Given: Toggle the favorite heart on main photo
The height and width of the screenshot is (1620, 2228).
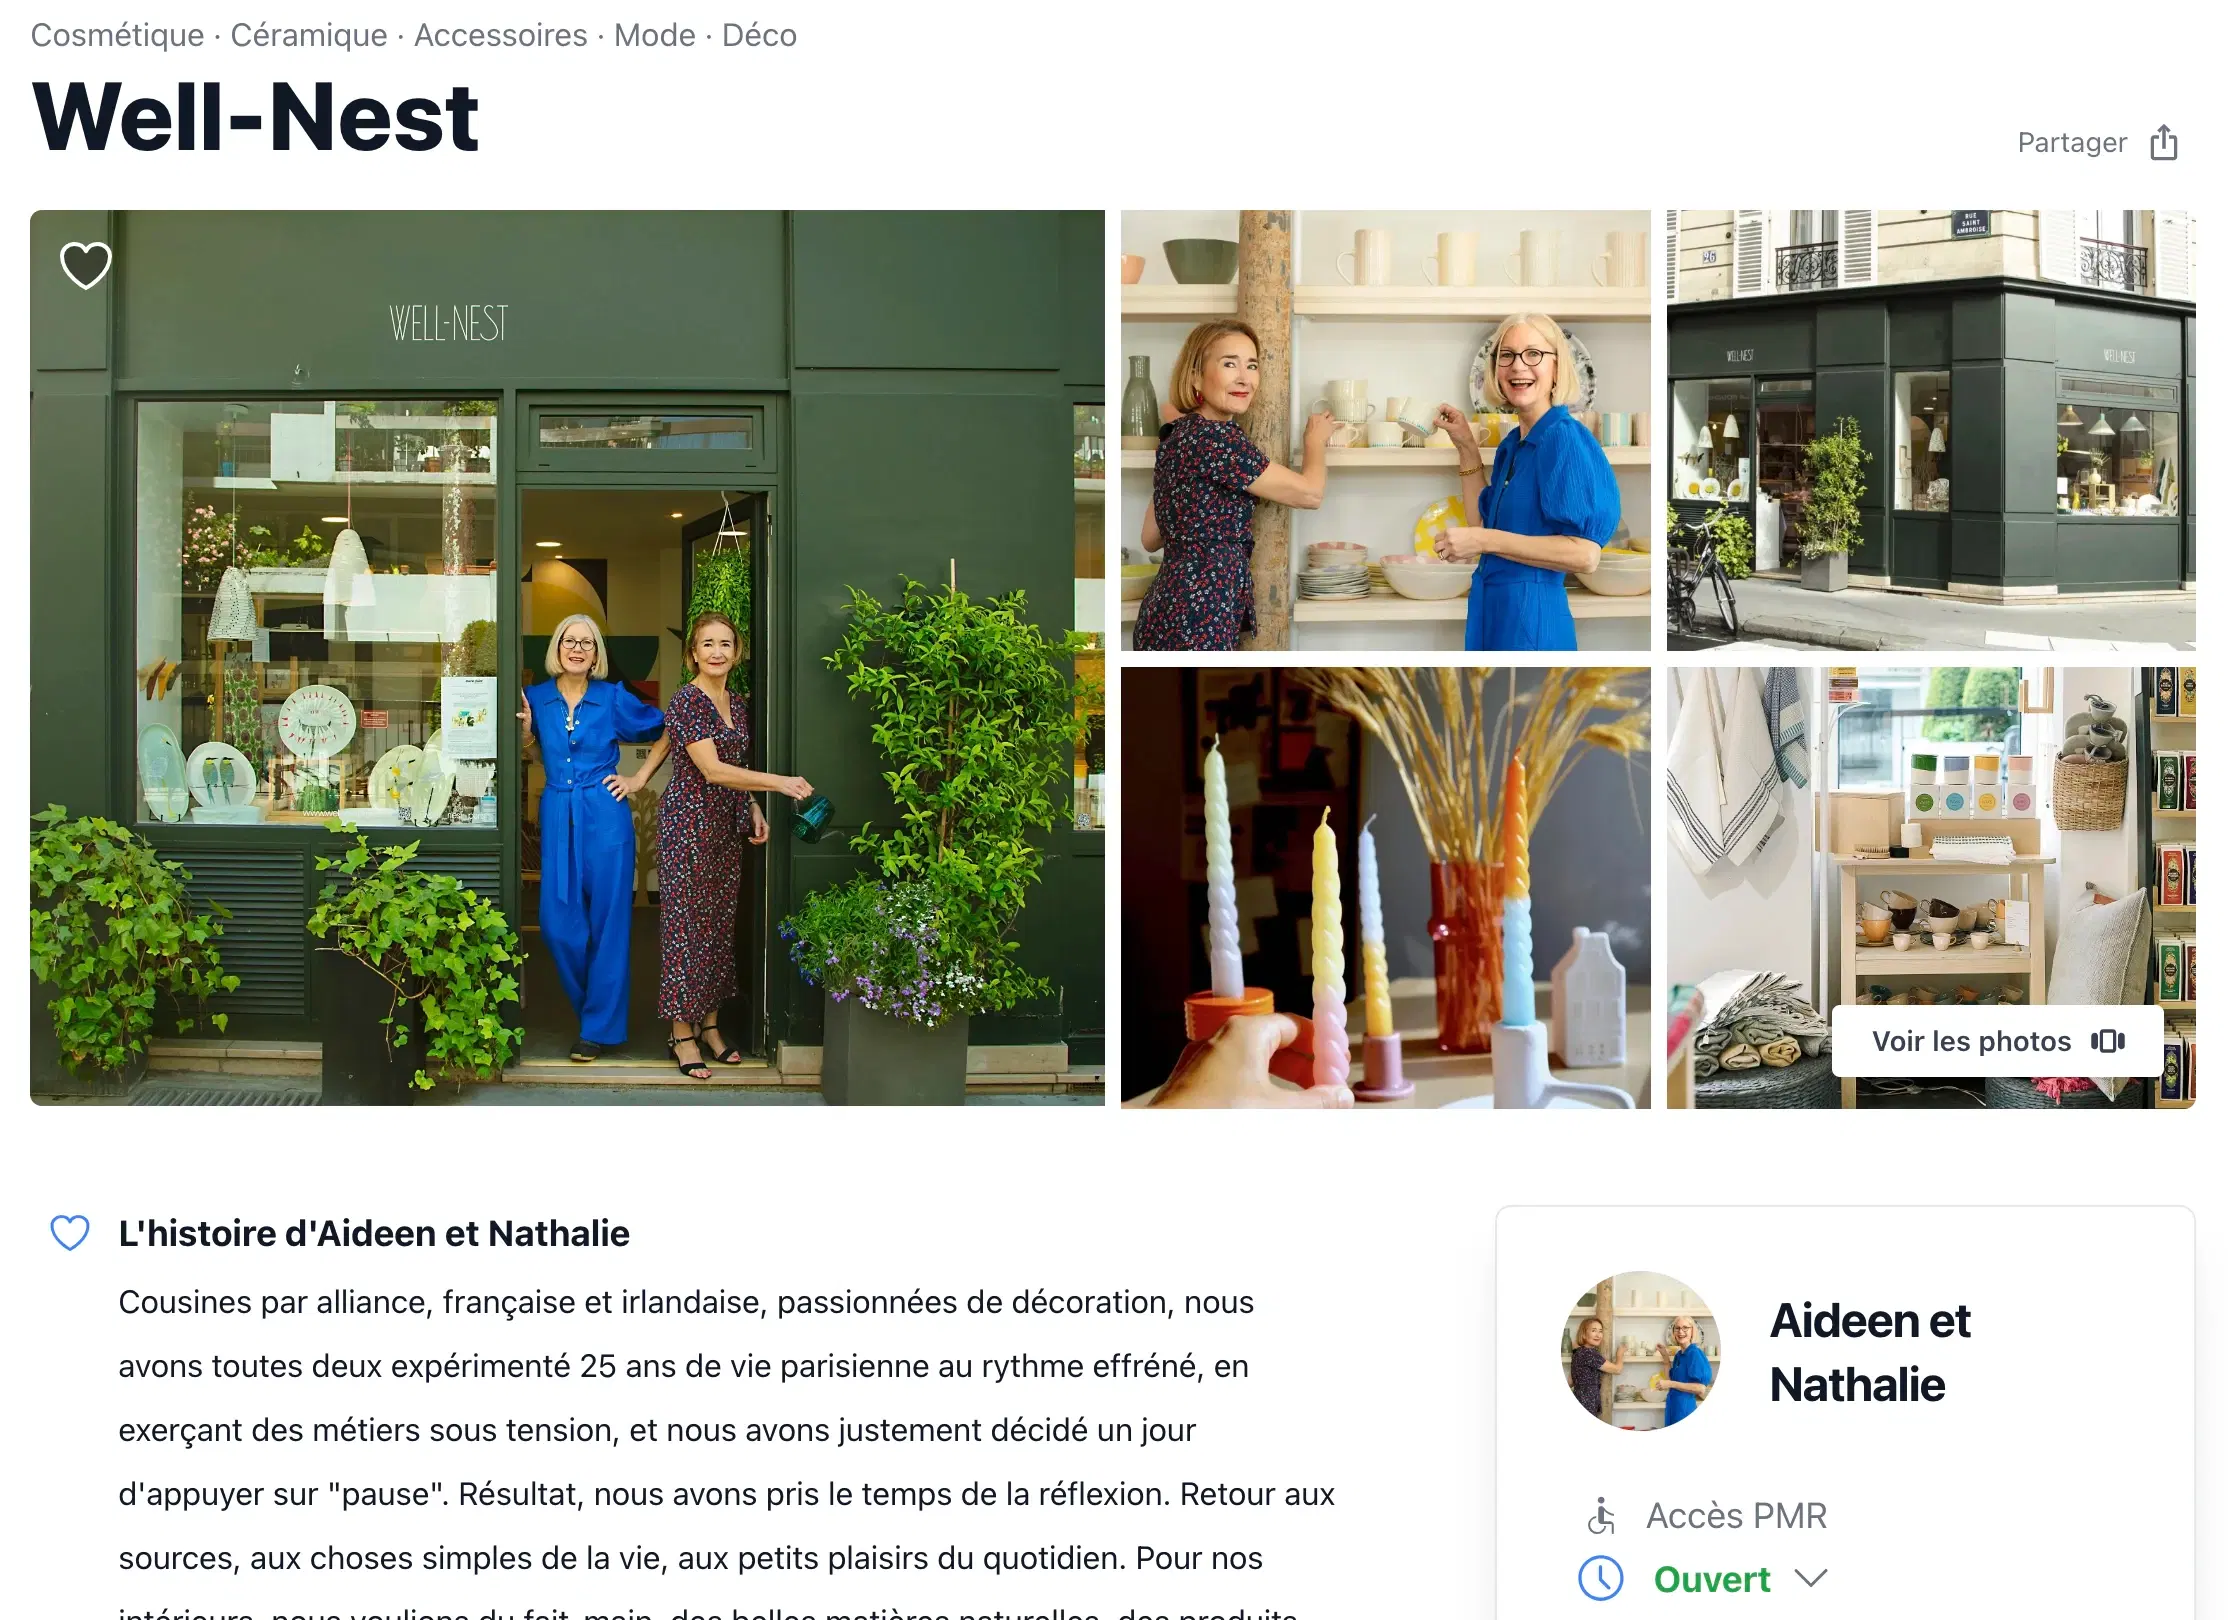Looking at the screenshot, I should coord(86,265).
